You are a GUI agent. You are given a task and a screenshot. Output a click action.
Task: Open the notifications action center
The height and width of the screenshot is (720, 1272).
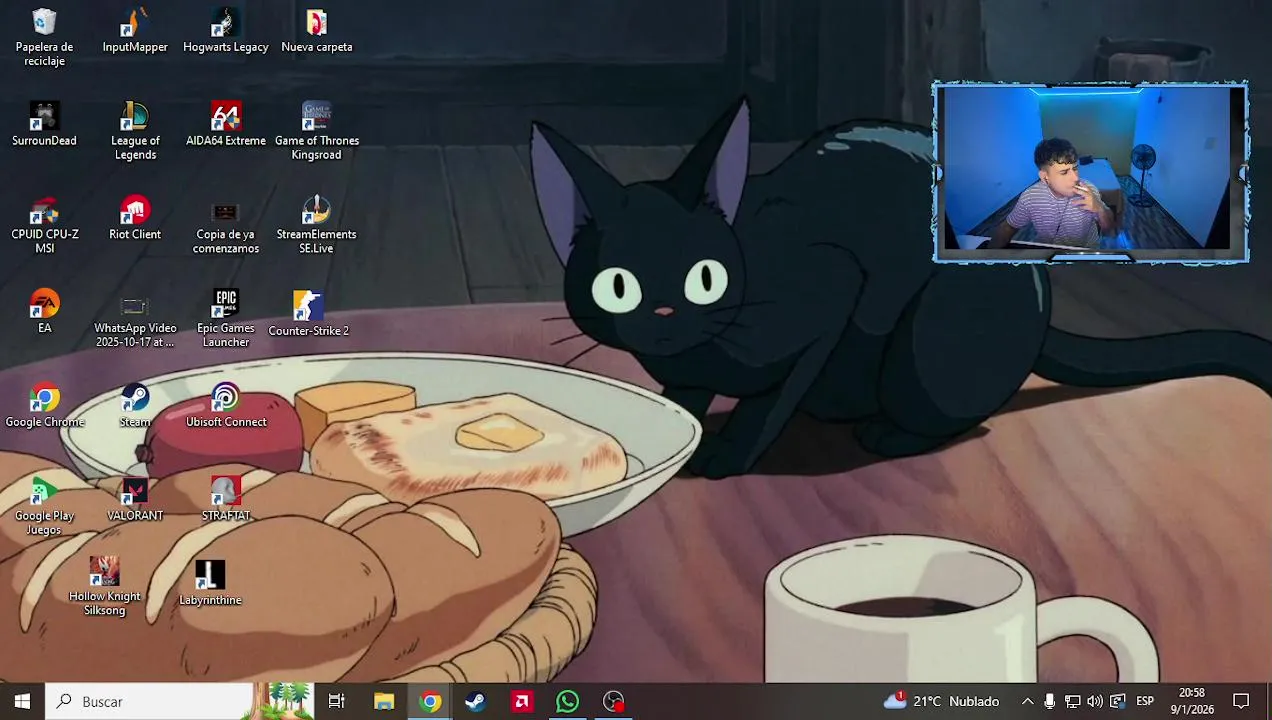tap(1241, 701)
